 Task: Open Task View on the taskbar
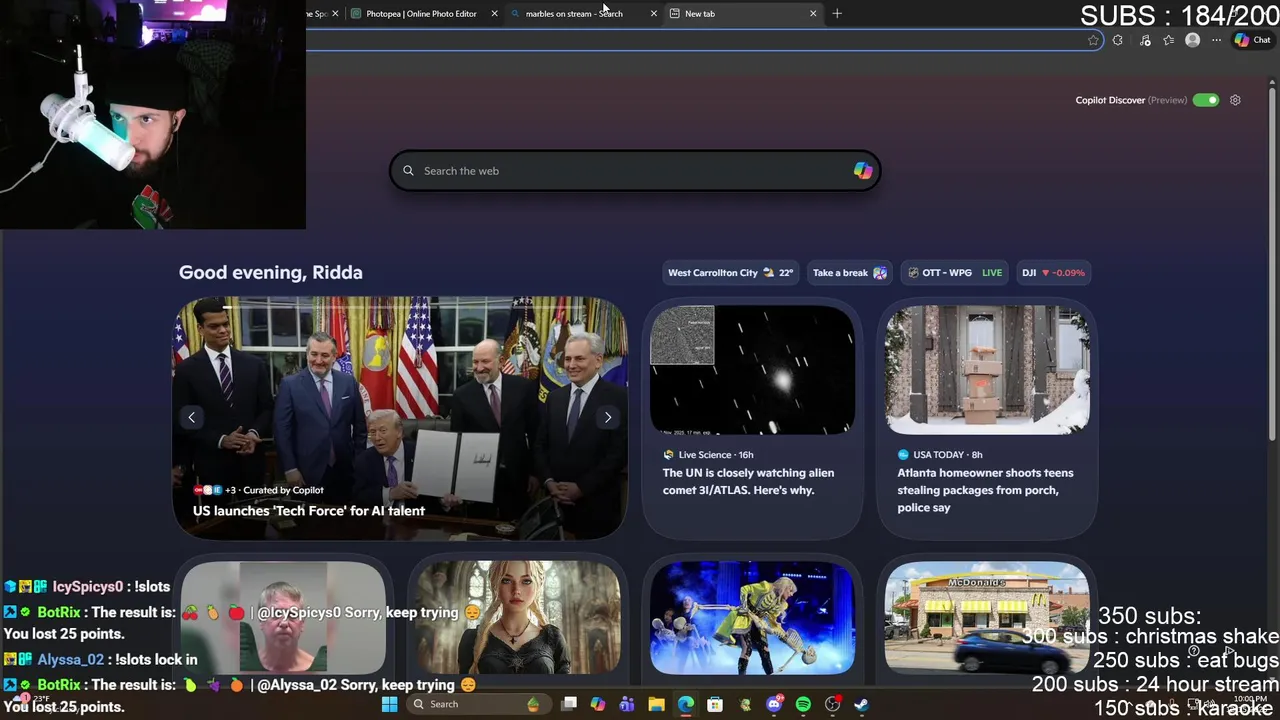click(x=569, y=704)
